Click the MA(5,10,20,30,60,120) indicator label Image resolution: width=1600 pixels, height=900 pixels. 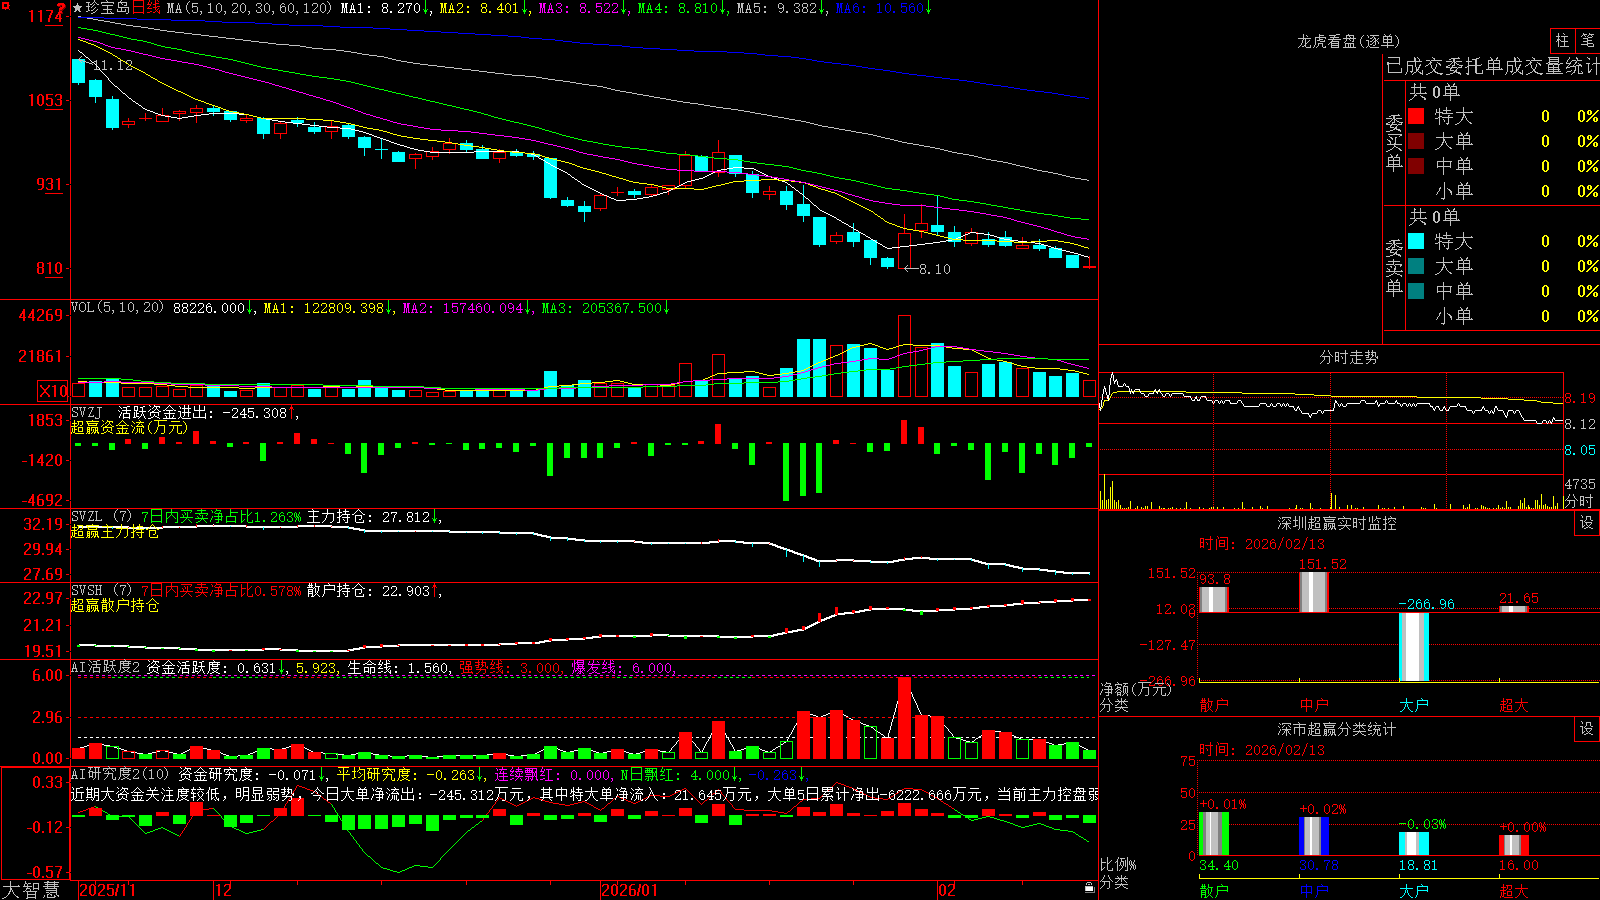click(249, 8)
